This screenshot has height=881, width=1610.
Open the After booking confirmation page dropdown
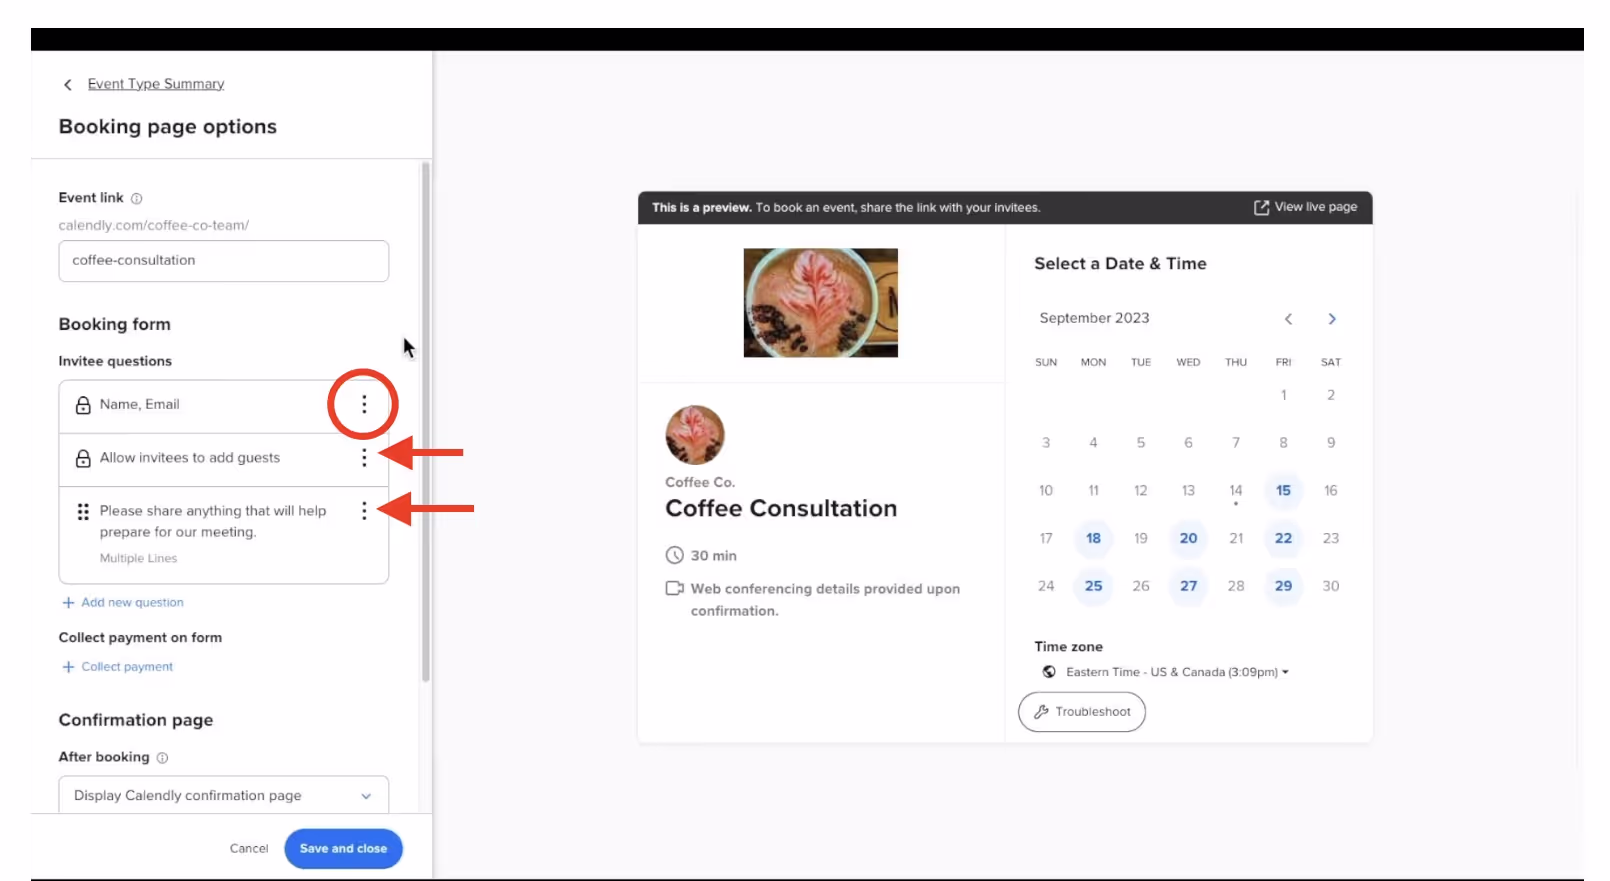224,795
